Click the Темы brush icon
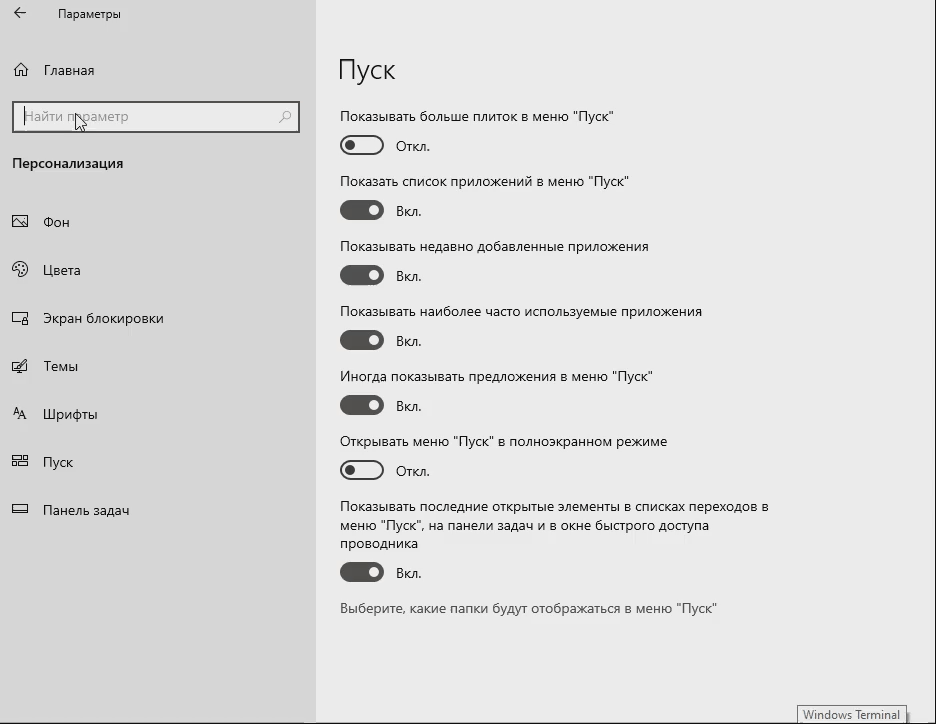 pyautogui.click(x=20, y=366)
